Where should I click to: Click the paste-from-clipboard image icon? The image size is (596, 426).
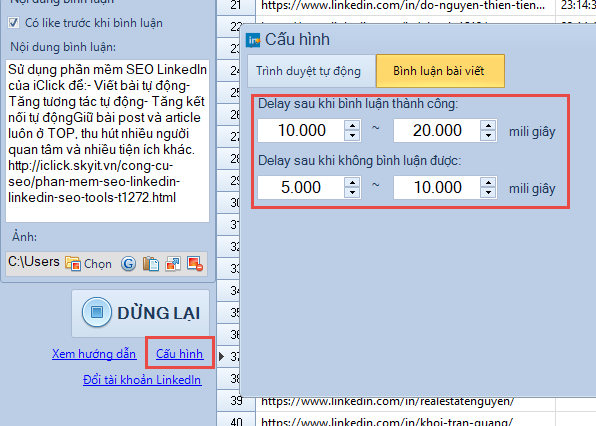coord(151,263)
